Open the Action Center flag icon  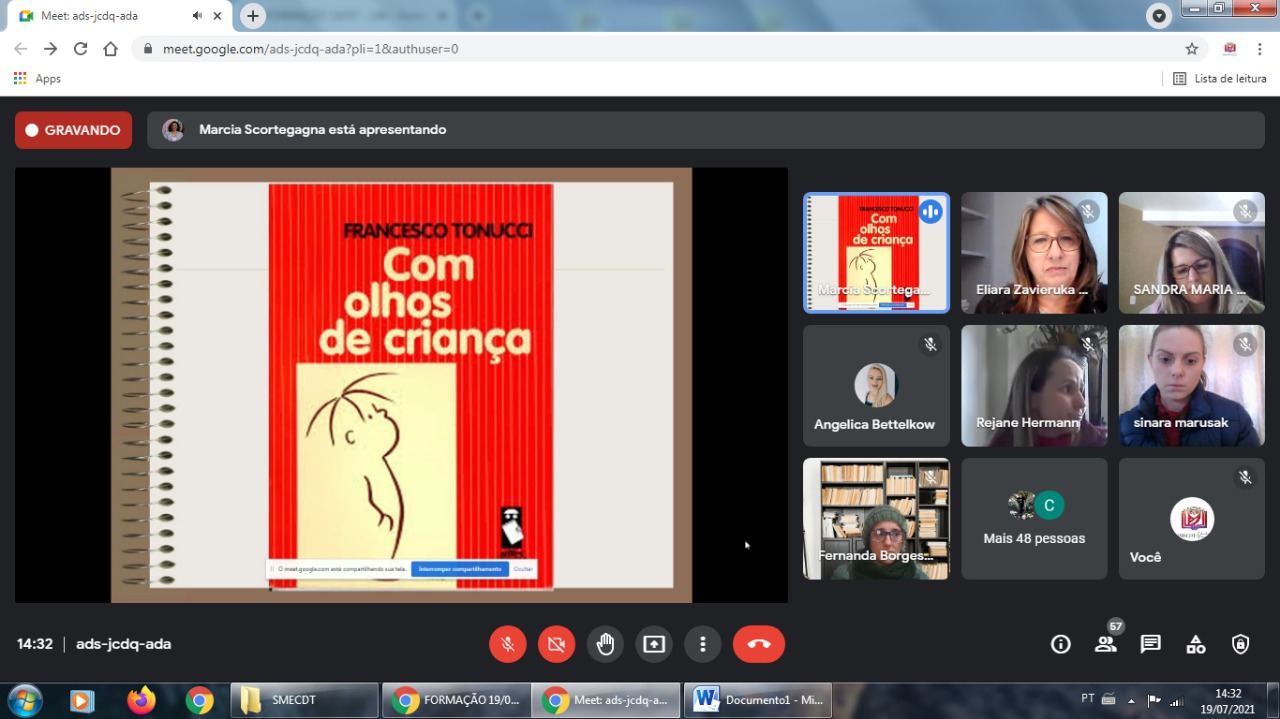coord(1154,700)
